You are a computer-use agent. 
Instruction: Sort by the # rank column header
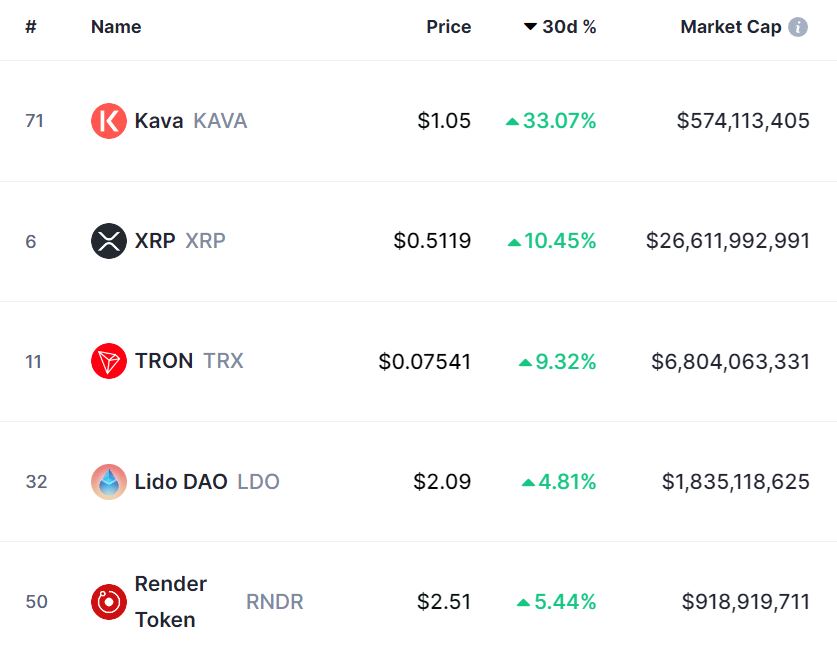pyautogui.click(x=31, y=27)
